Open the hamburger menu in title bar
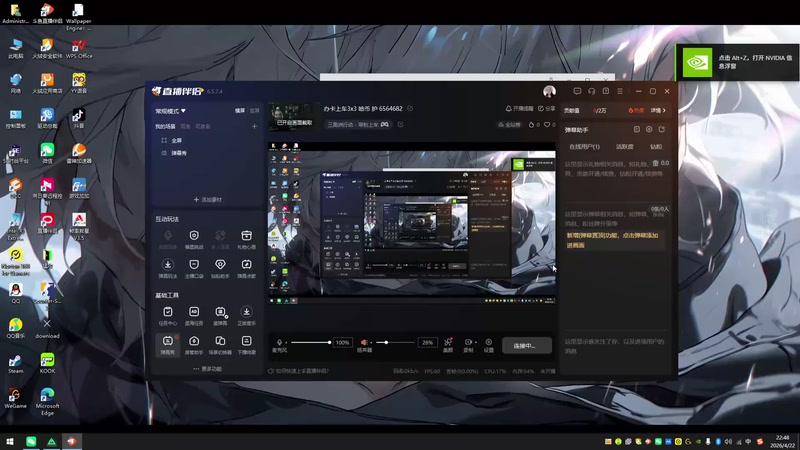Viewport: 800px width, 450px height. 620,91
